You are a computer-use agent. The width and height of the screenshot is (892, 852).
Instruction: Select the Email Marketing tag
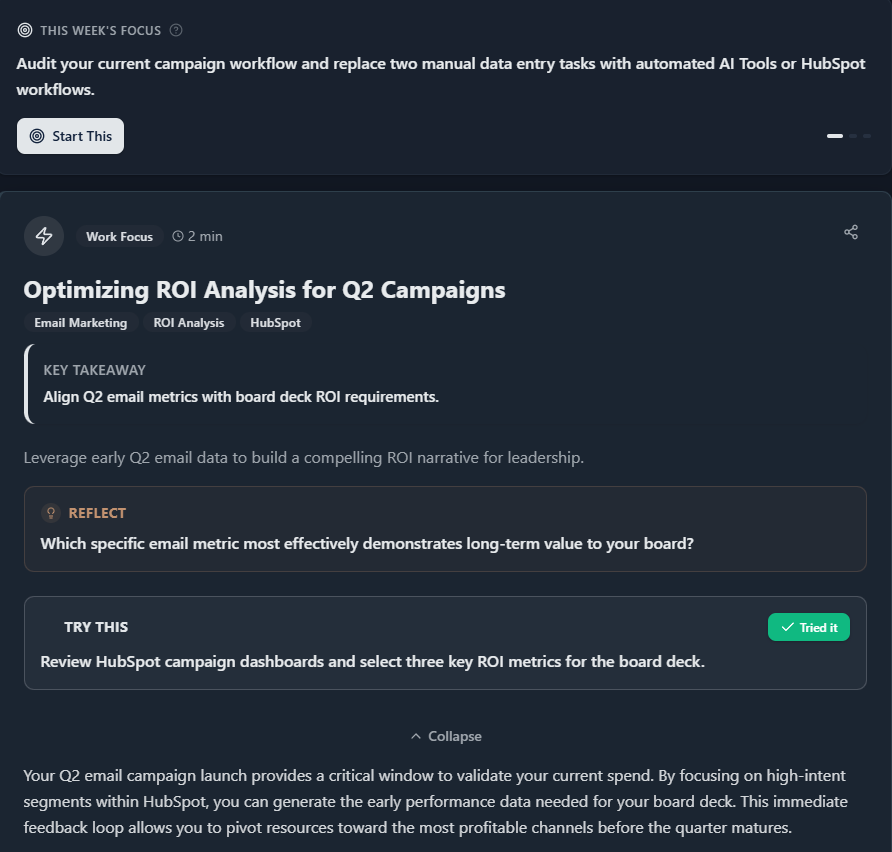coord(81,323)
